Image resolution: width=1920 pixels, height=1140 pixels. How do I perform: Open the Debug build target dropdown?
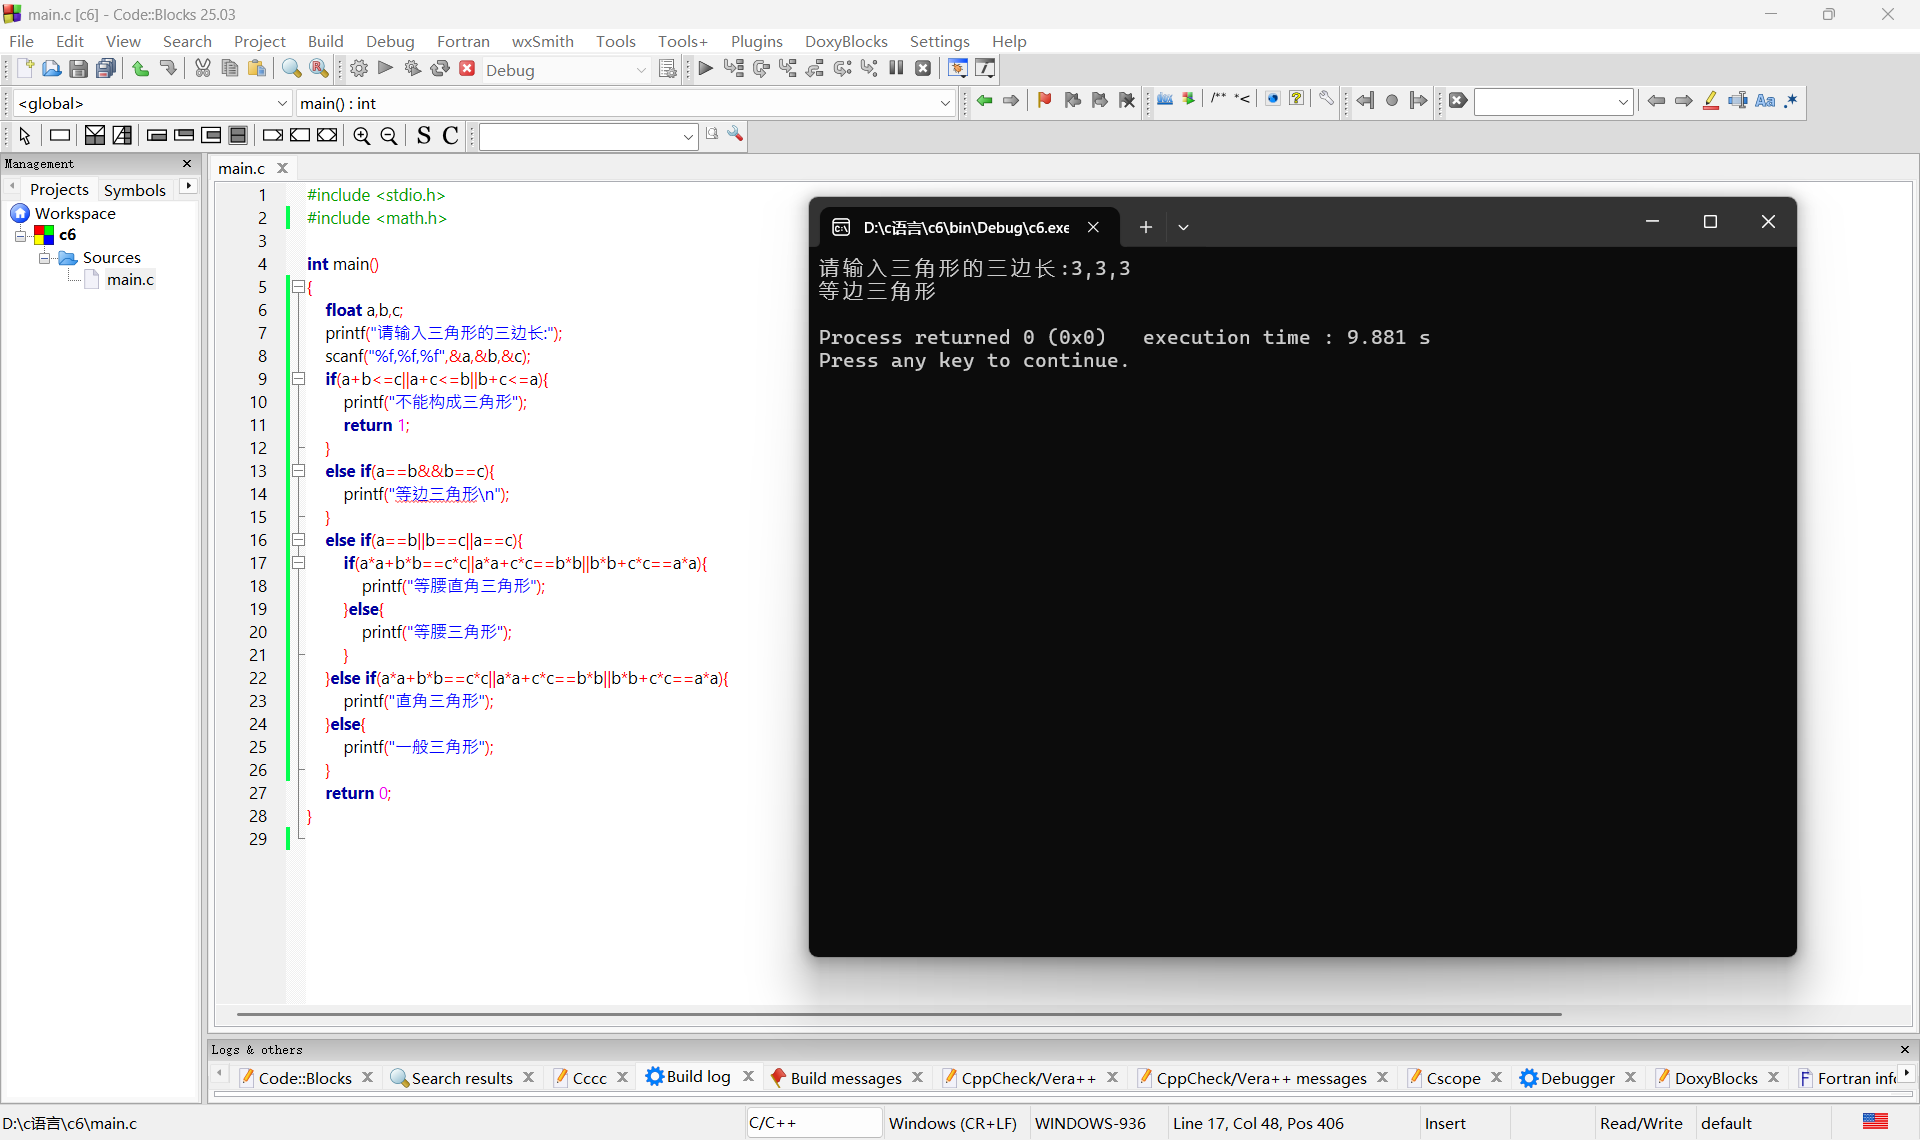pos(641,70)
